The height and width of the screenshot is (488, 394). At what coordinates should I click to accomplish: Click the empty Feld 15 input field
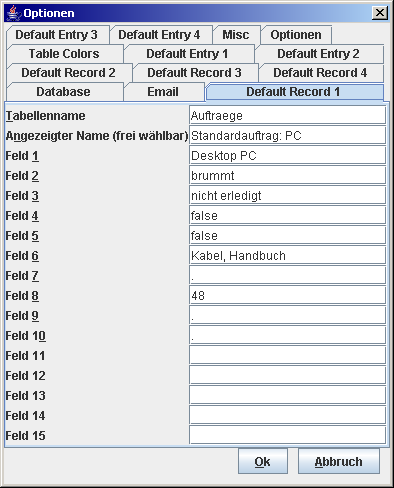tap(288, 435)
